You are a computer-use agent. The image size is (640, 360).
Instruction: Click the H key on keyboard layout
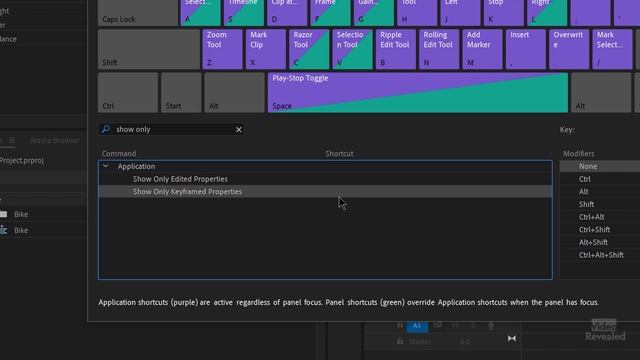pyautogui.click(x=417, y=13)
